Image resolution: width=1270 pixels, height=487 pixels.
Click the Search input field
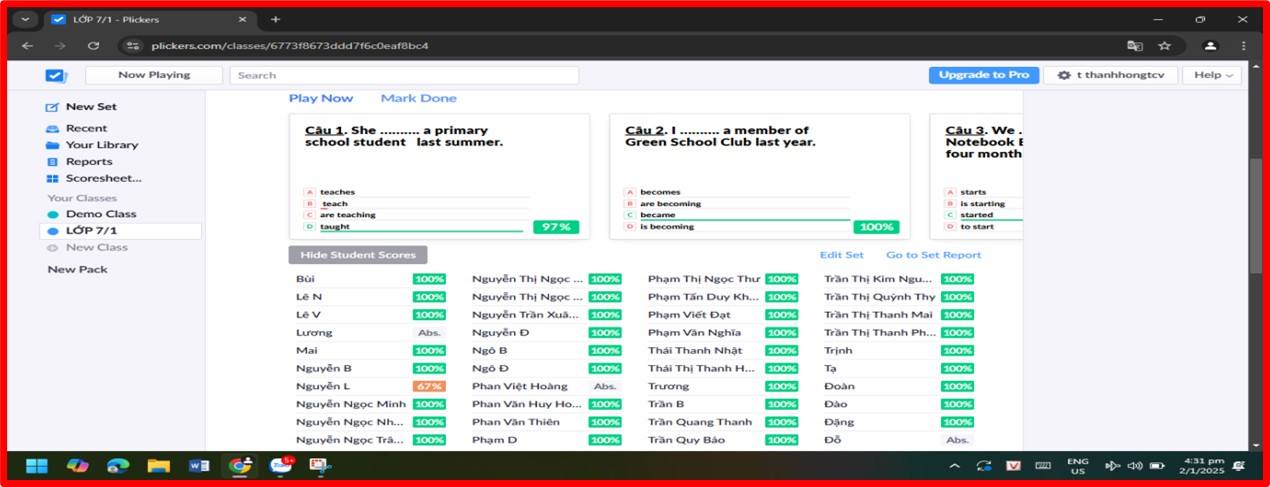tap(404, 75)
